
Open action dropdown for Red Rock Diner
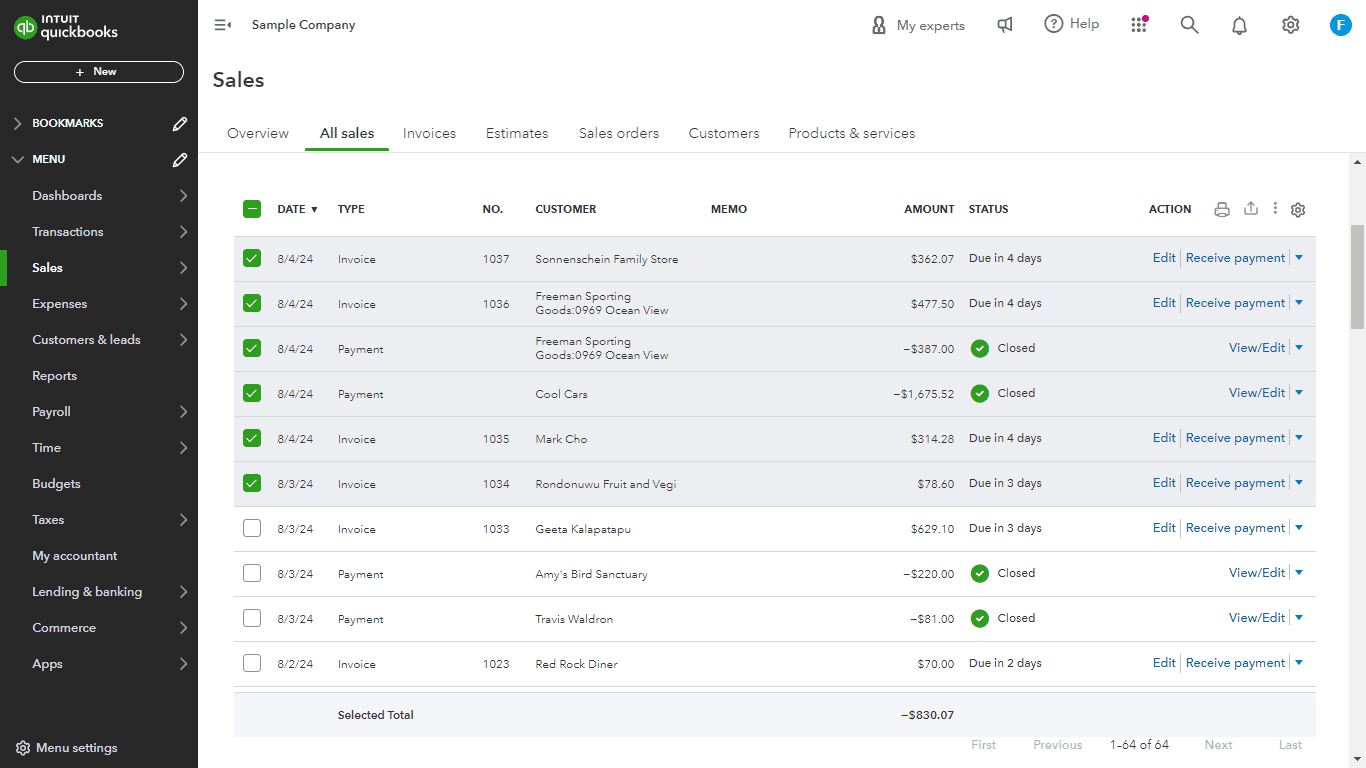[1299, 663]
